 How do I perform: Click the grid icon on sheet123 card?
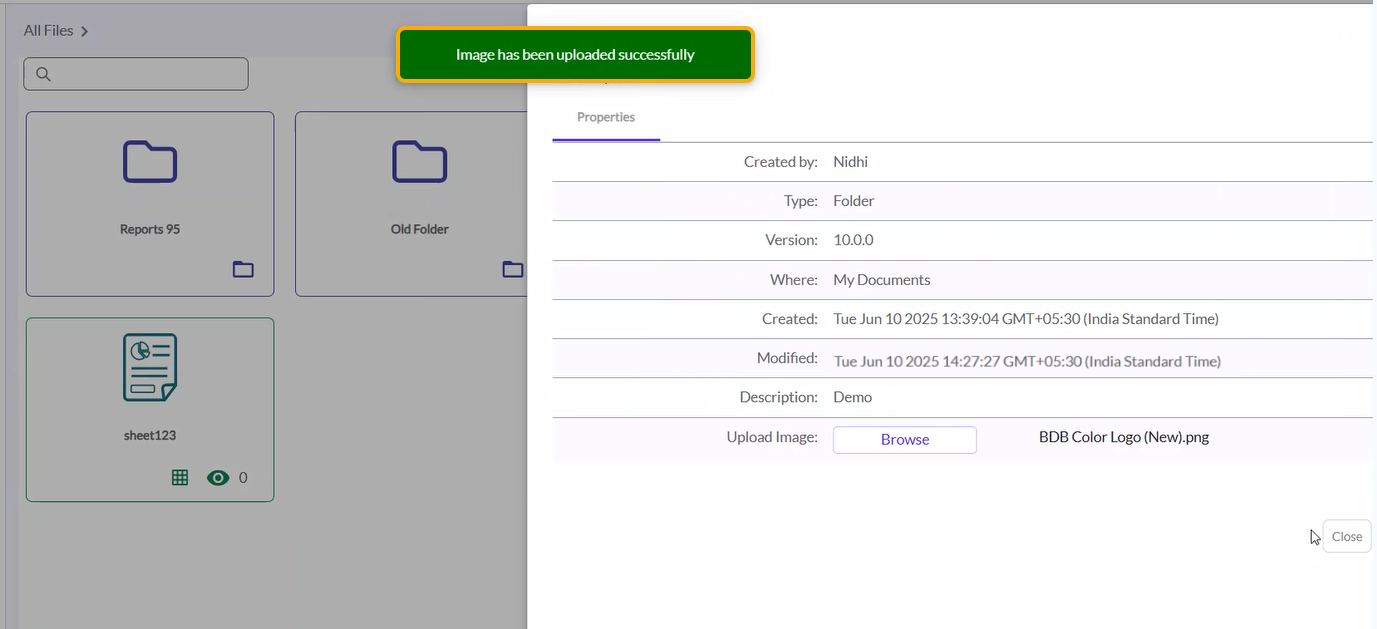coord(180,478)
